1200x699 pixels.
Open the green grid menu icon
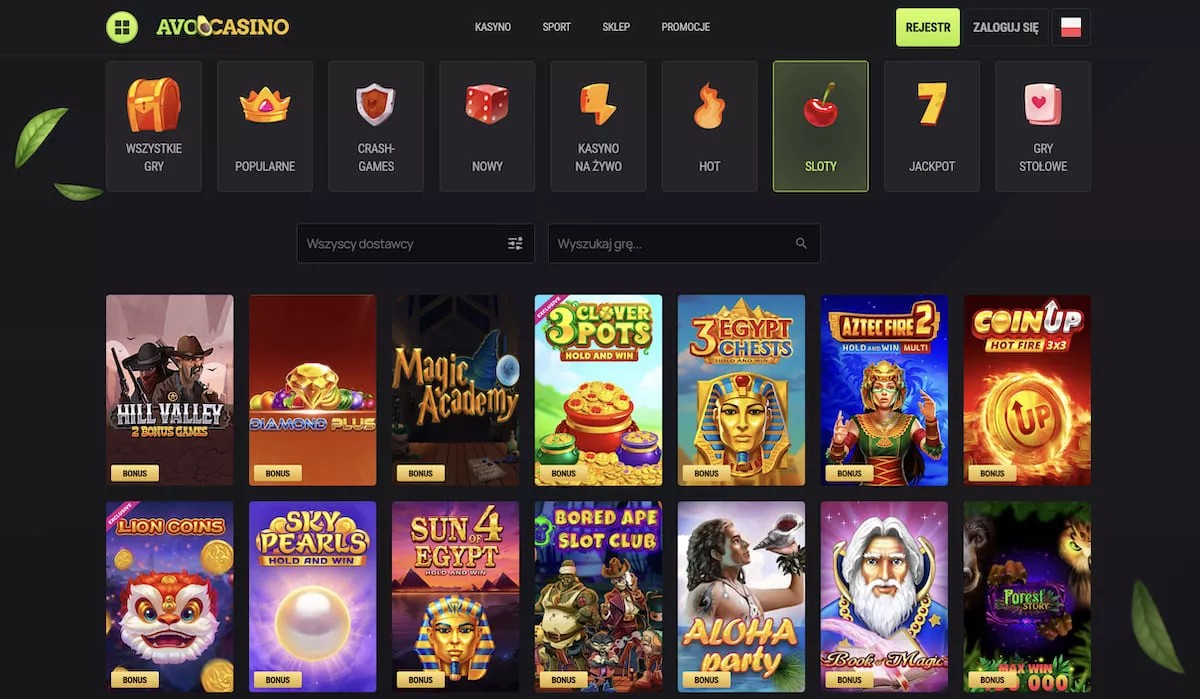point(122,27)
